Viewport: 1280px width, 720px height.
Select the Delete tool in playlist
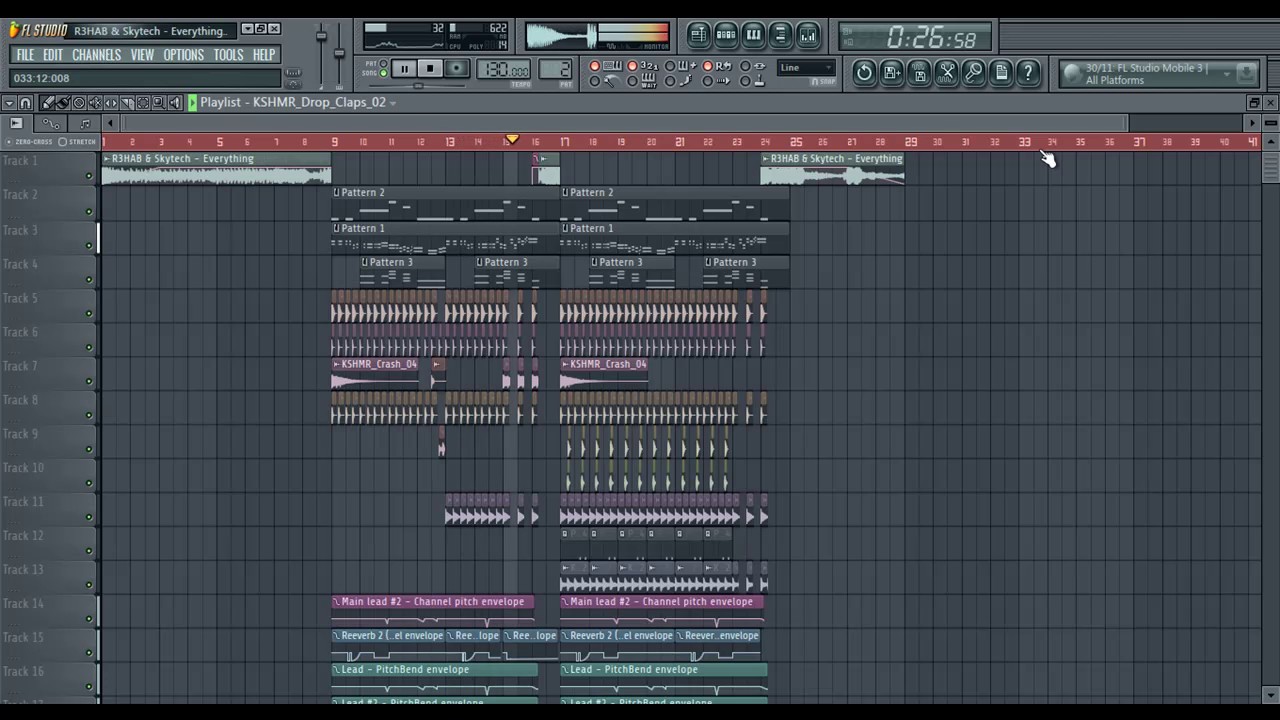pyautogui.click(x=79, y=103)
